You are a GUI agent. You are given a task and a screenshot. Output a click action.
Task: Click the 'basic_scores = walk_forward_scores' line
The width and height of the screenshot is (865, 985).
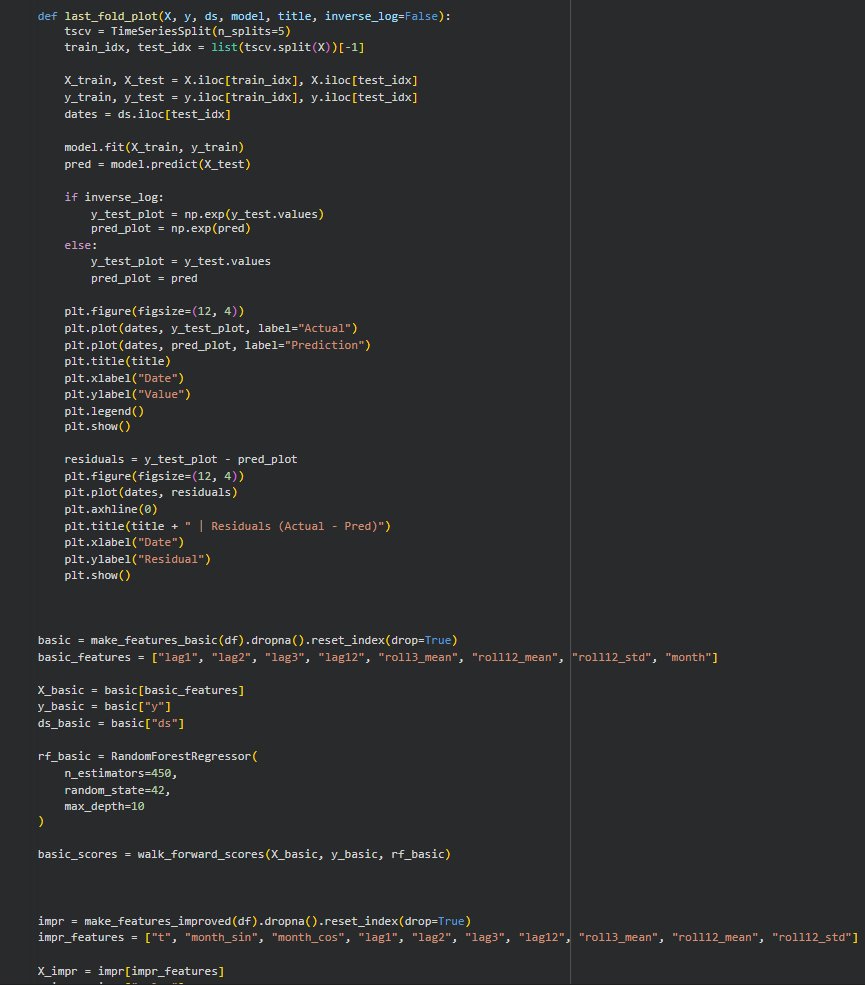(x=244, y=854)
